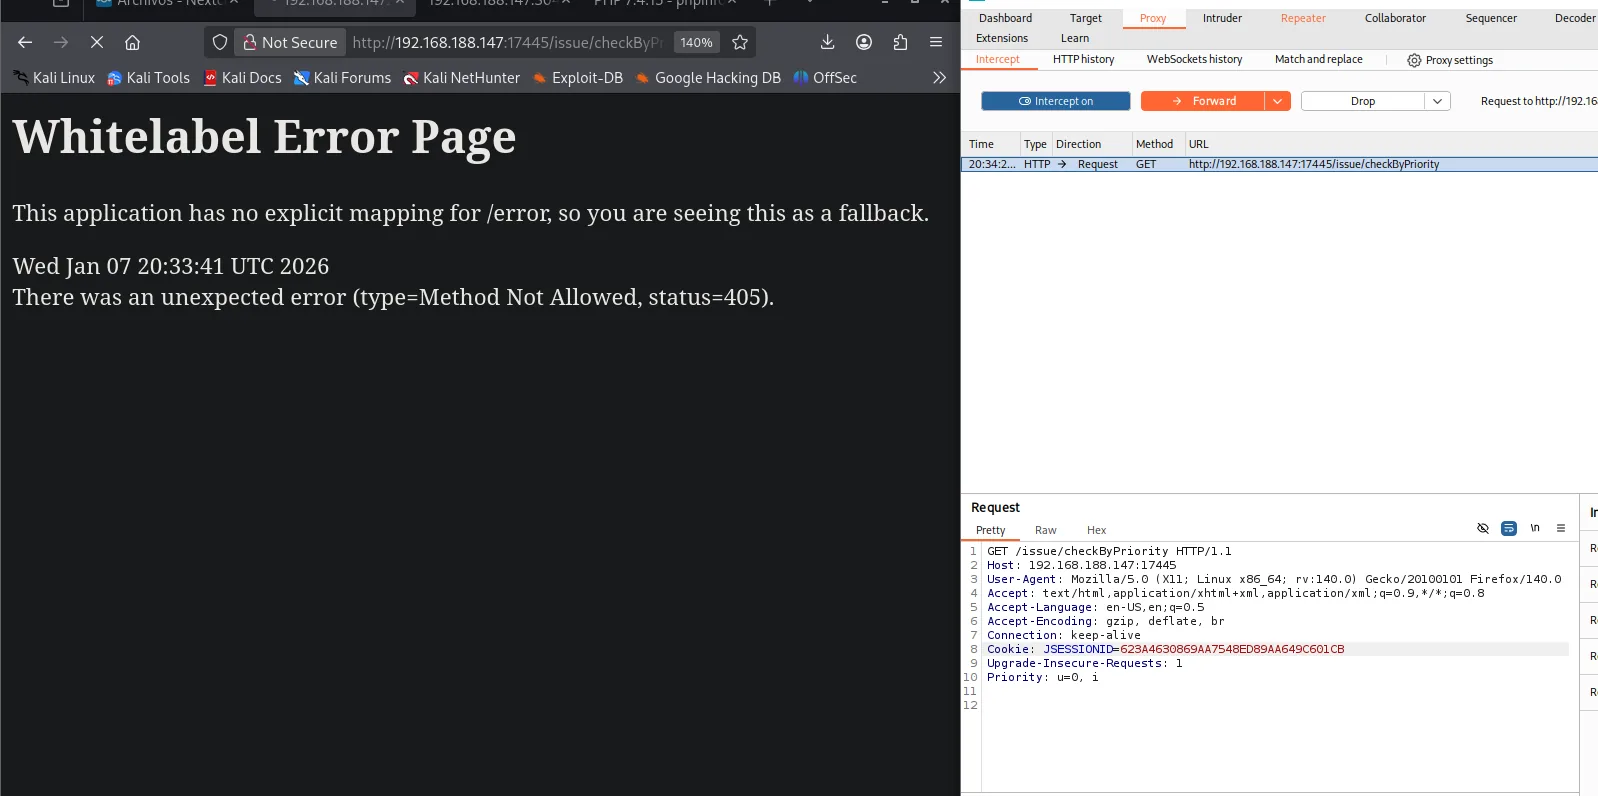Click the User-Agent header line
The width and height of the screenshot is (1598, 796).
(1273, 579)
